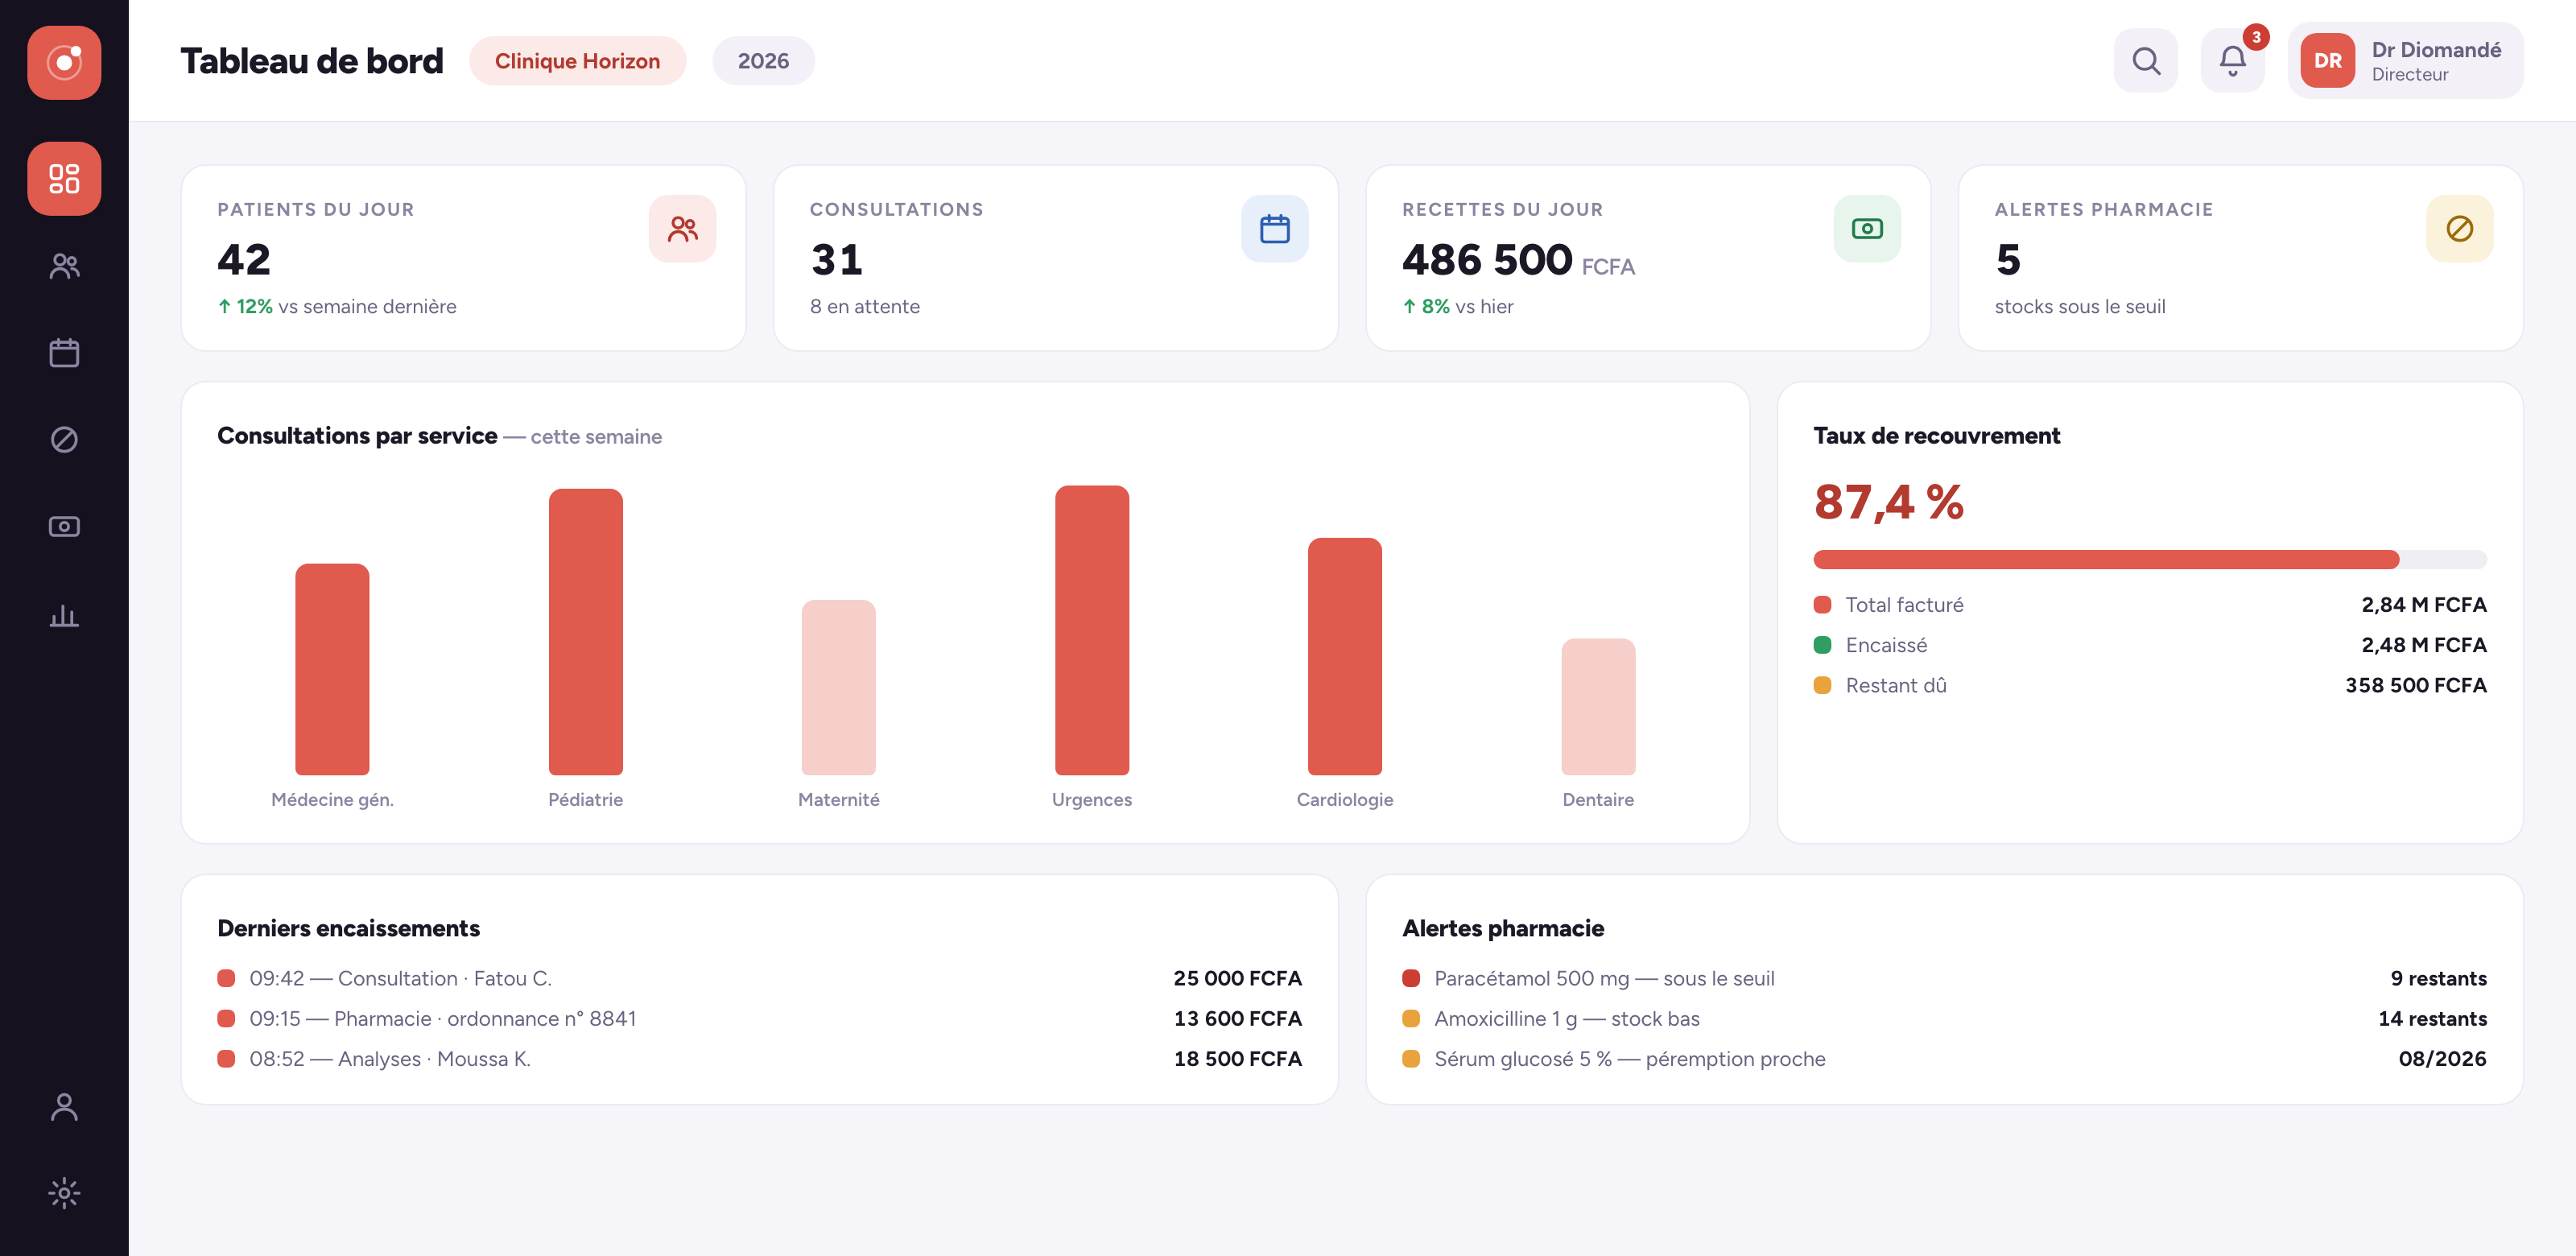Open the Paracétamol 500 mg alert row
This screenshot has width=2576, height=1256.
click(x=1943, y=978)
